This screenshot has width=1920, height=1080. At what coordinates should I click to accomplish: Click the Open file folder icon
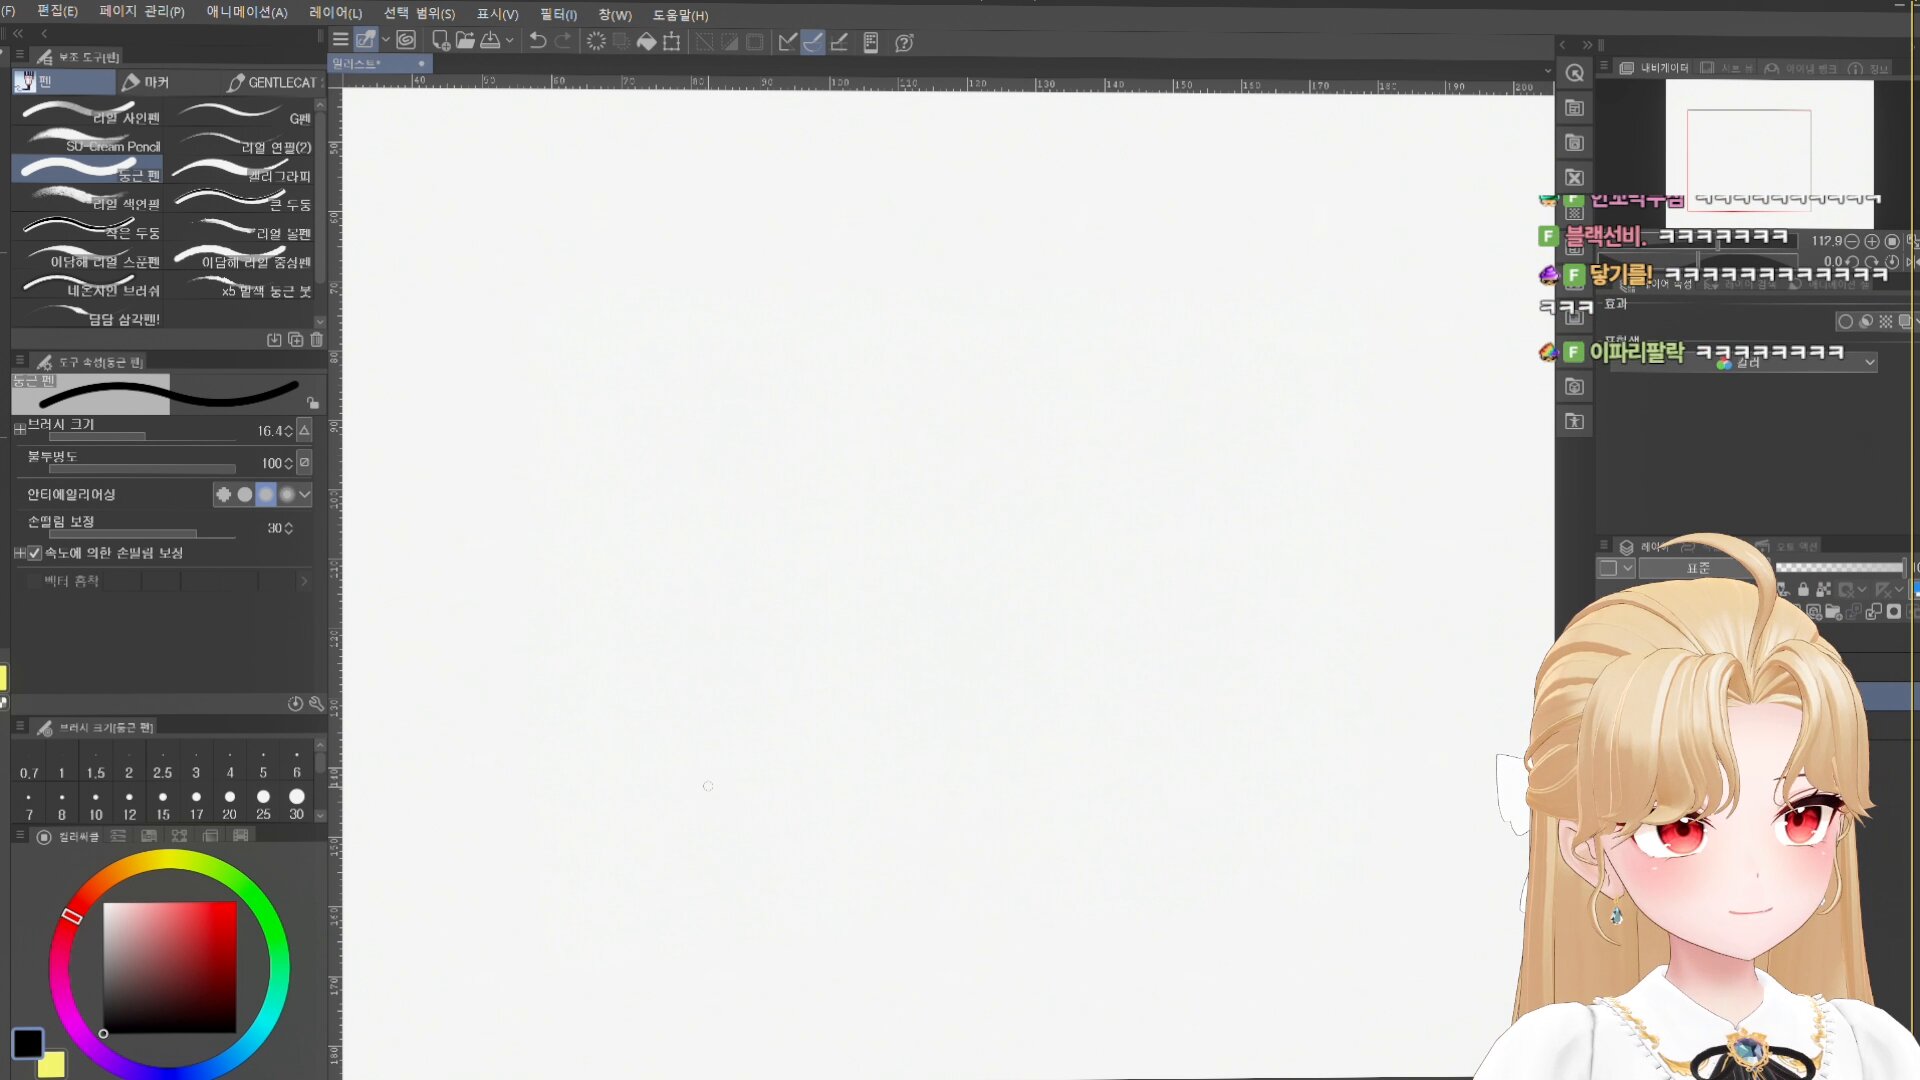(x=465, y=41)
